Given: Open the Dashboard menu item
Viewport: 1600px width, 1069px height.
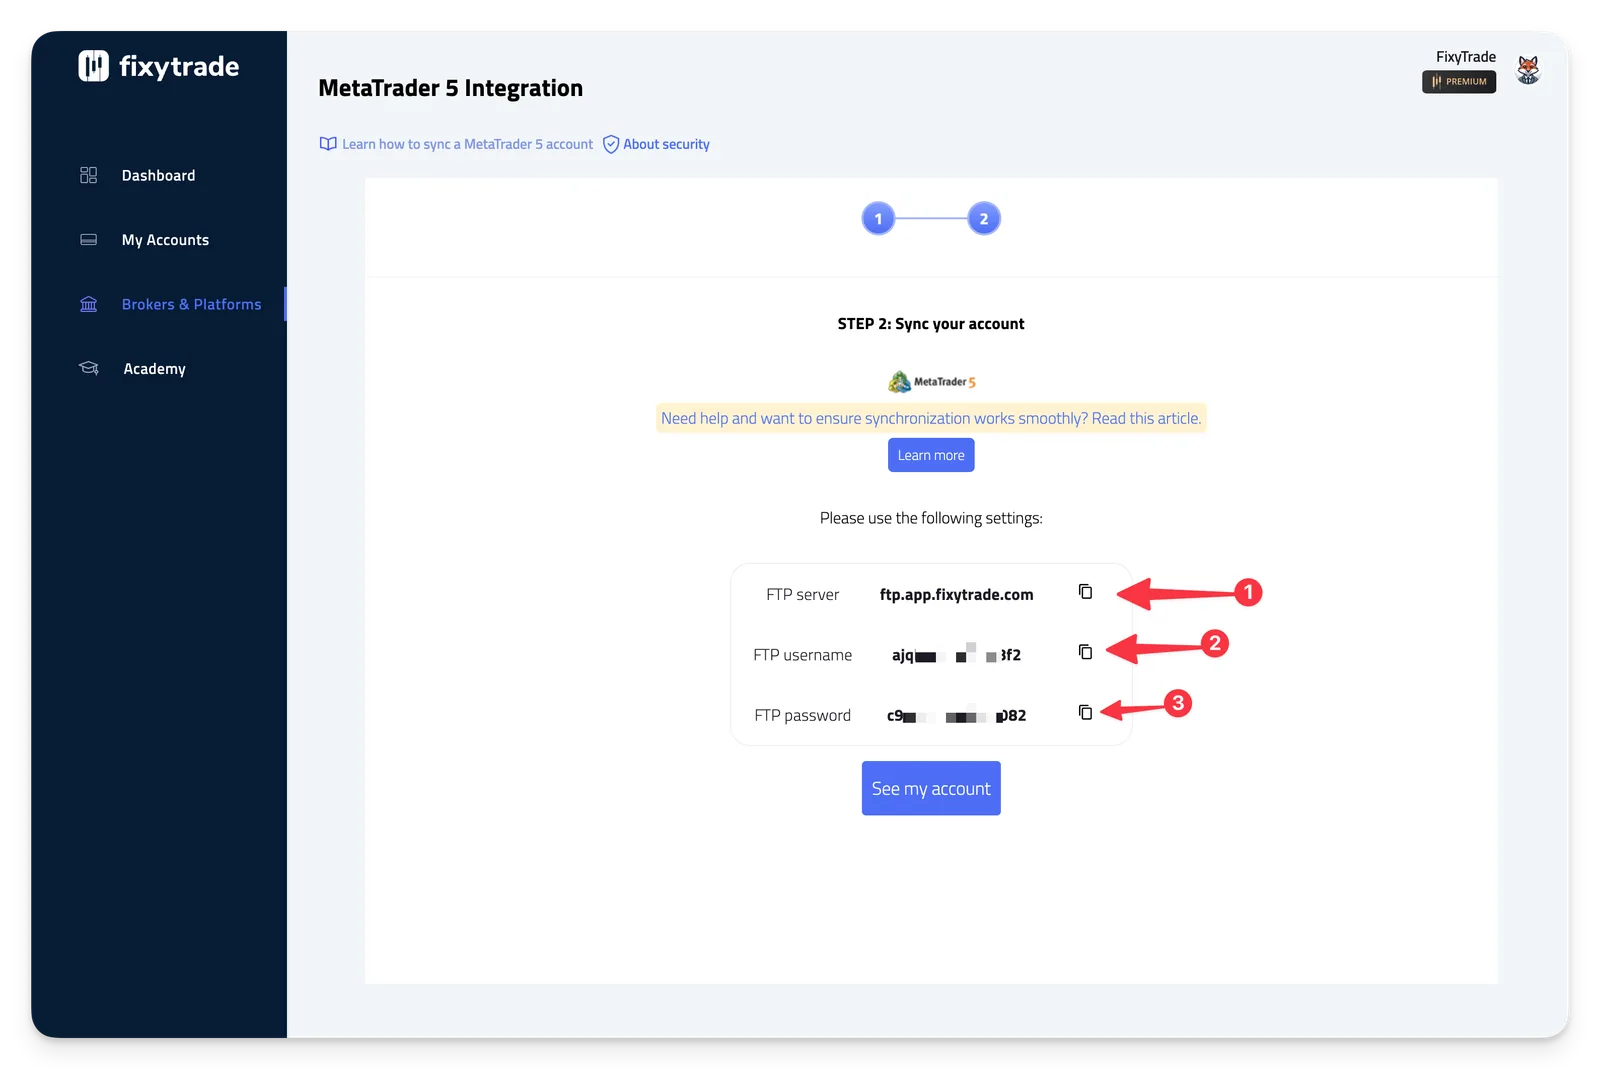Looking at the screenshot, I should pyautogui.click(x=158, y=175).
